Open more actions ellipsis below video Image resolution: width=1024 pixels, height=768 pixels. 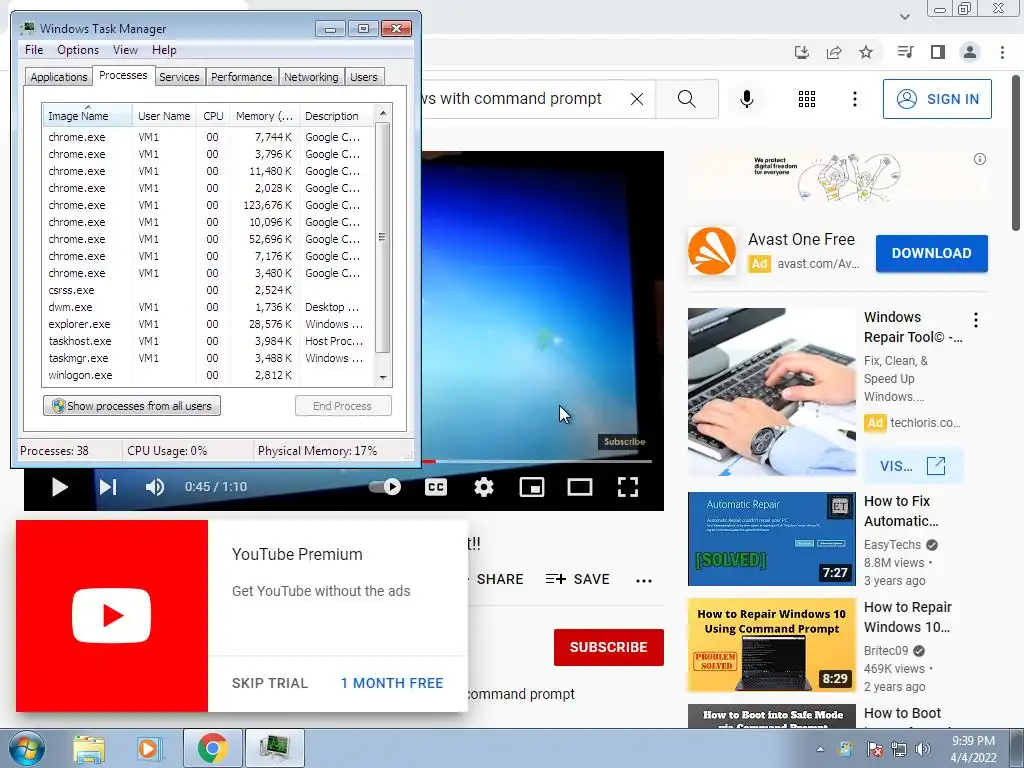(644, 581)
